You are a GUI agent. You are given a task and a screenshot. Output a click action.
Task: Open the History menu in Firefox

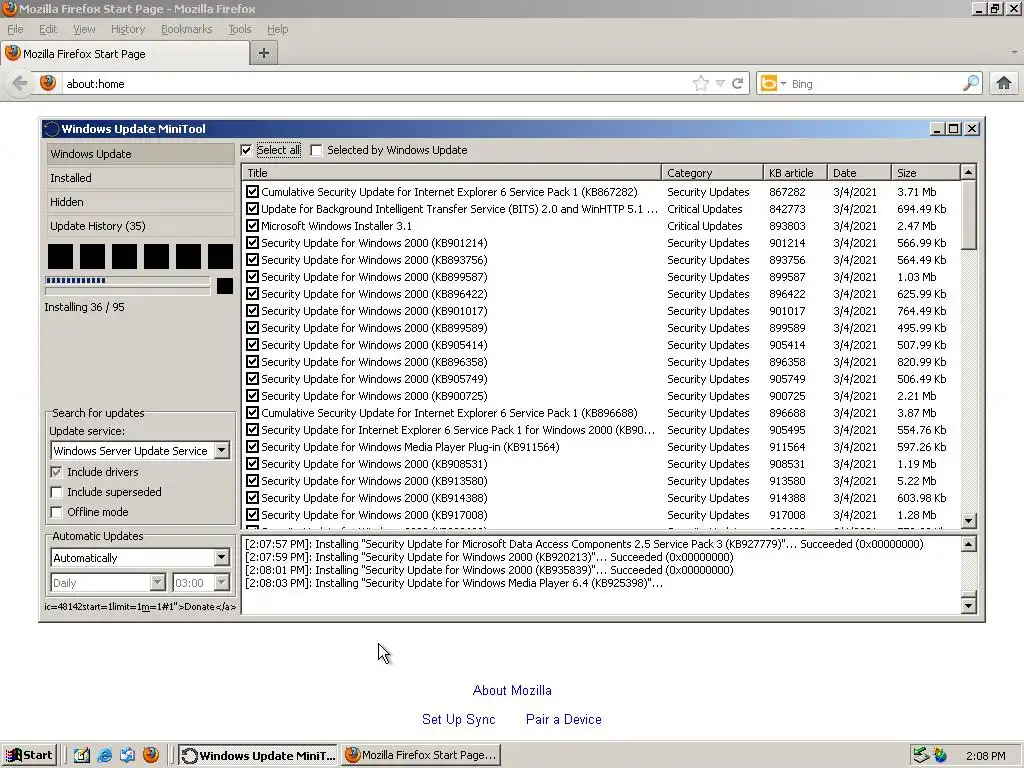pyautogui.click(x=128, y=29)
